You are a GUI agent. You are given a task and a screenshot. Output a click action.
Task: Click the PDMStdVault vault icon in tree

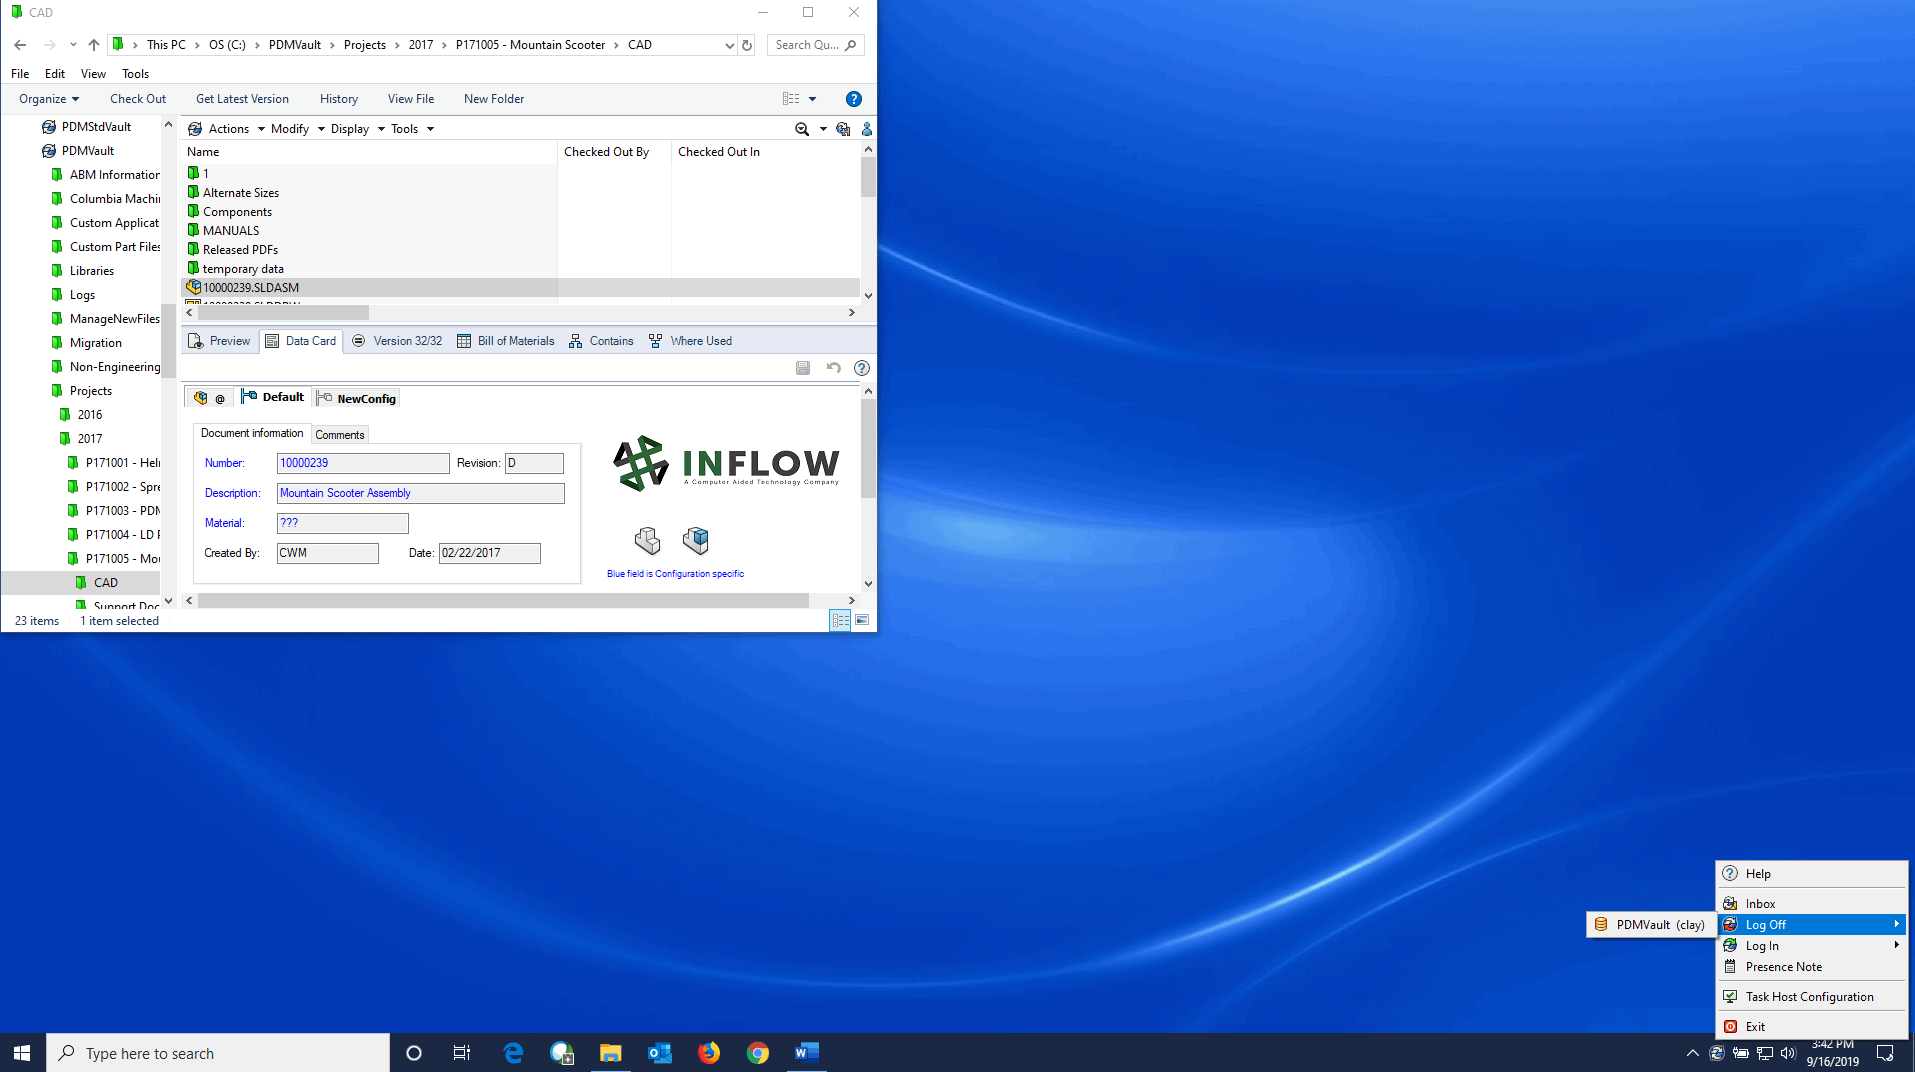(x=48, y=127)
